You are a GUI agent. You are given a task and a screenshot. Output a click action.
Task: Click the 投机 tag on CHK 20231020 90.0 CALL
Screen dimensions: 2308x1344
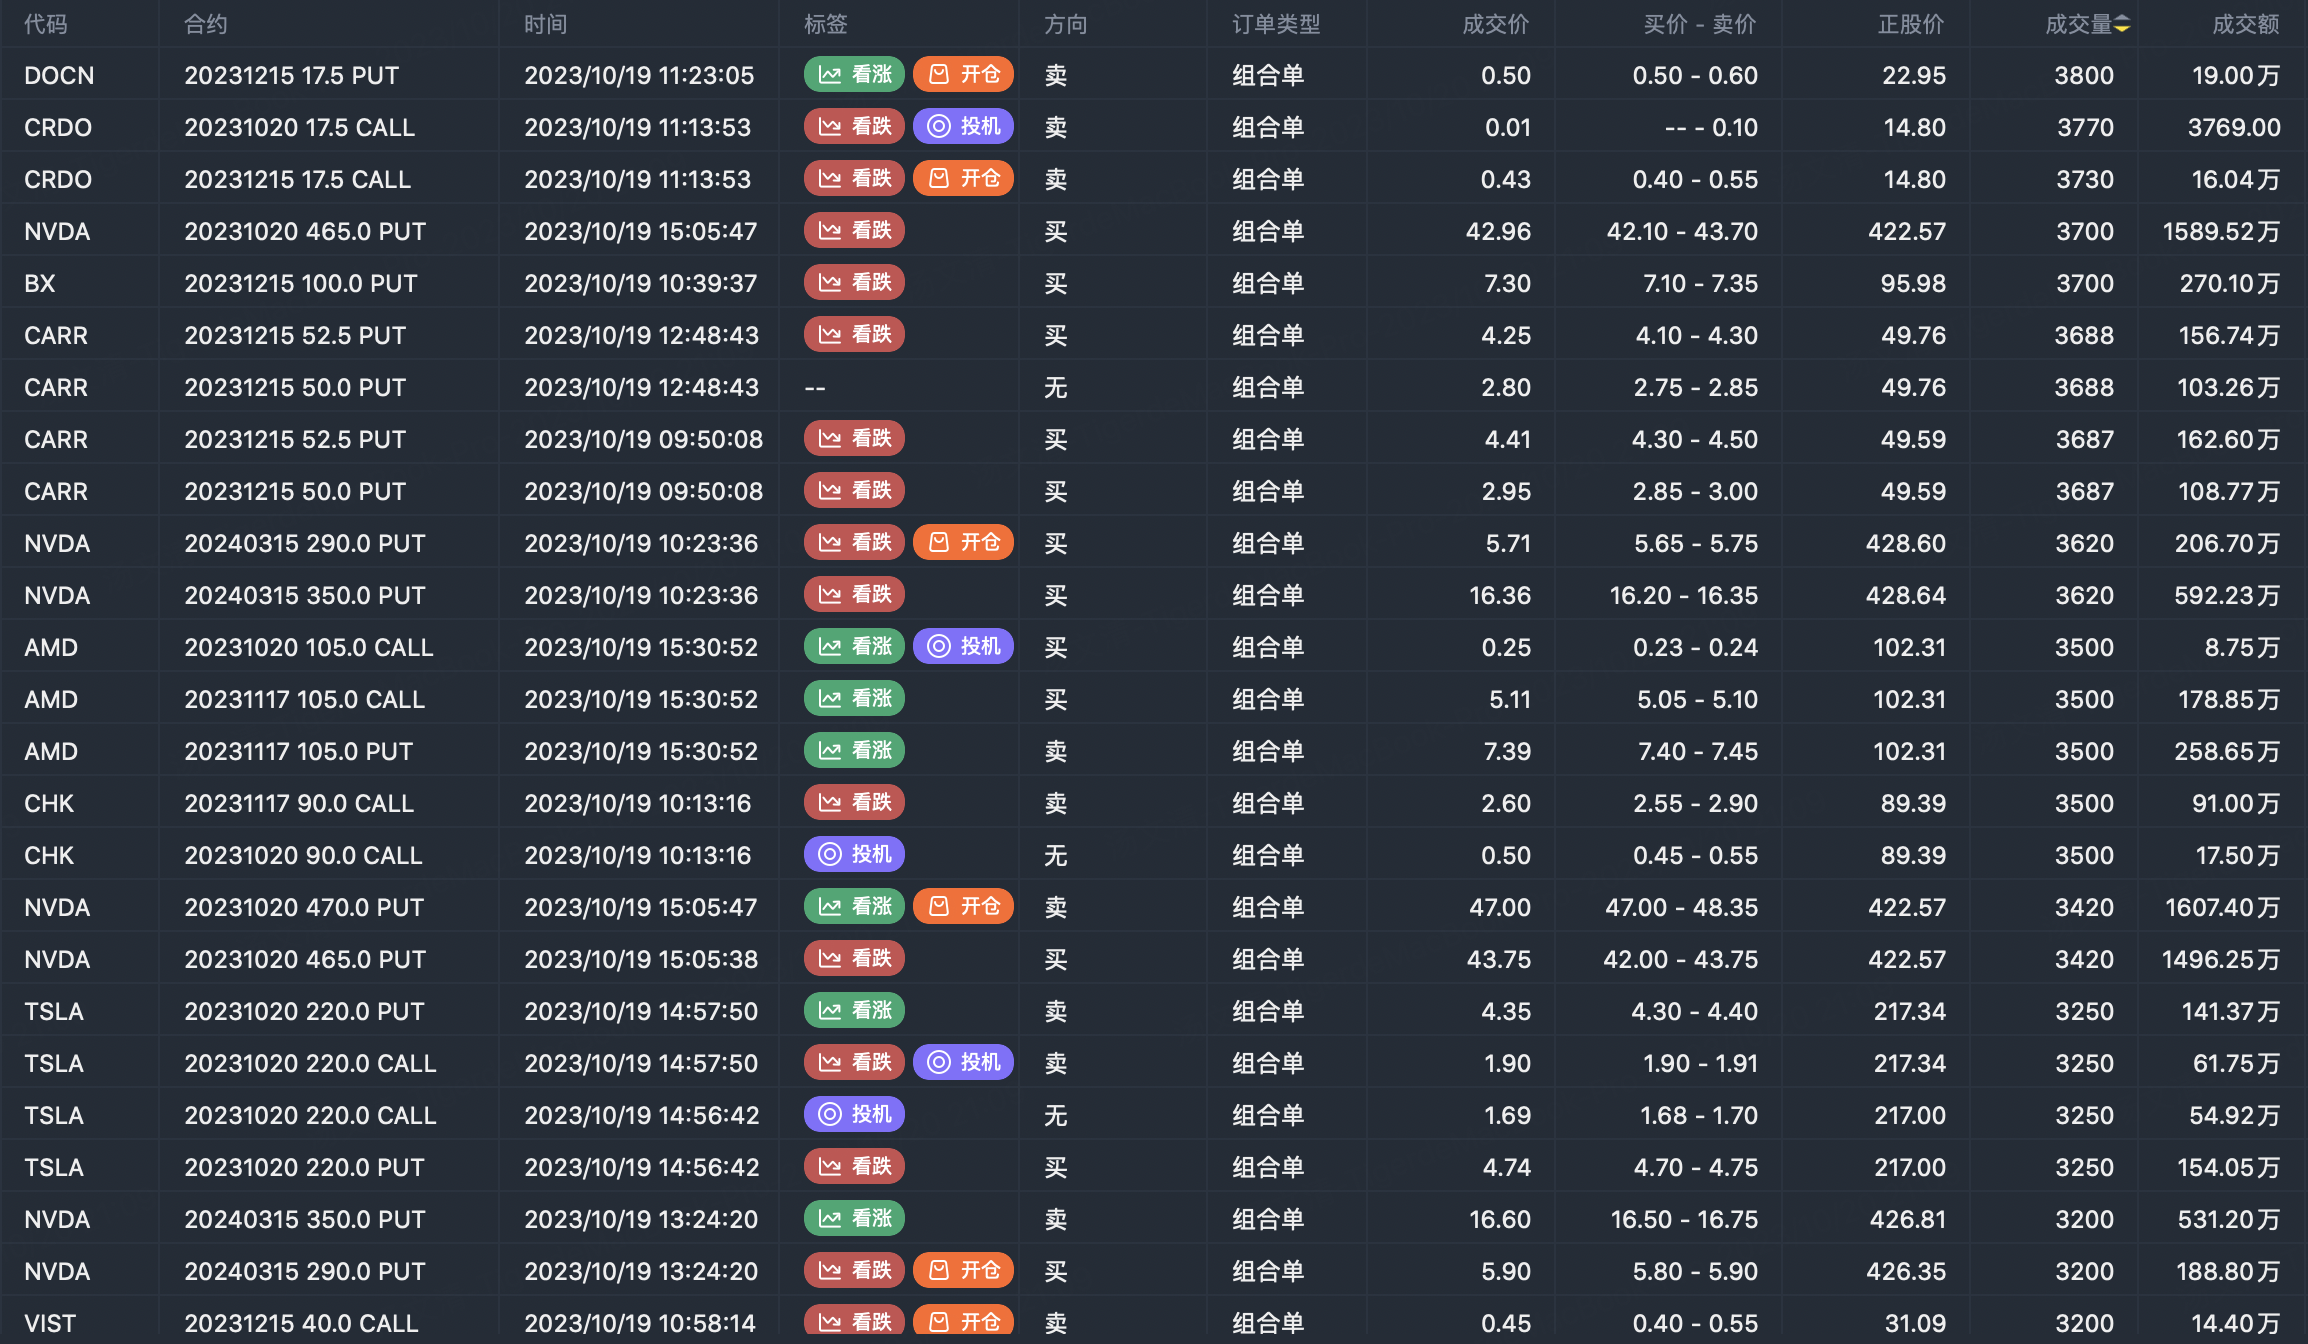click(854, 854)
